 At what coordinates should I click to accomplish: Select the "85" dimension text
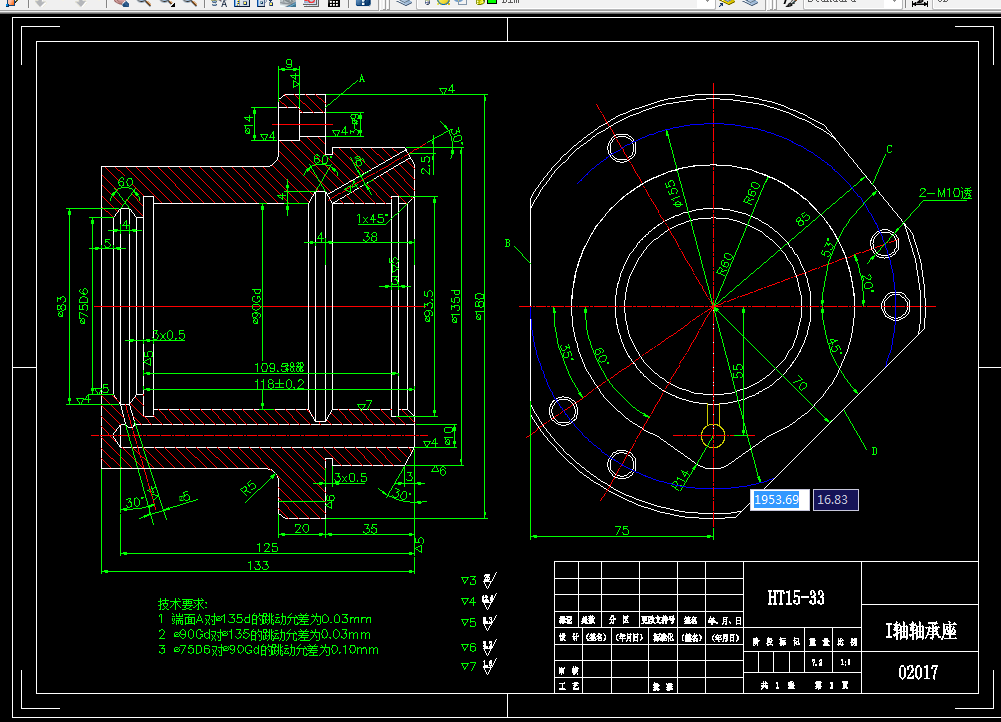(x=803, y=219)
